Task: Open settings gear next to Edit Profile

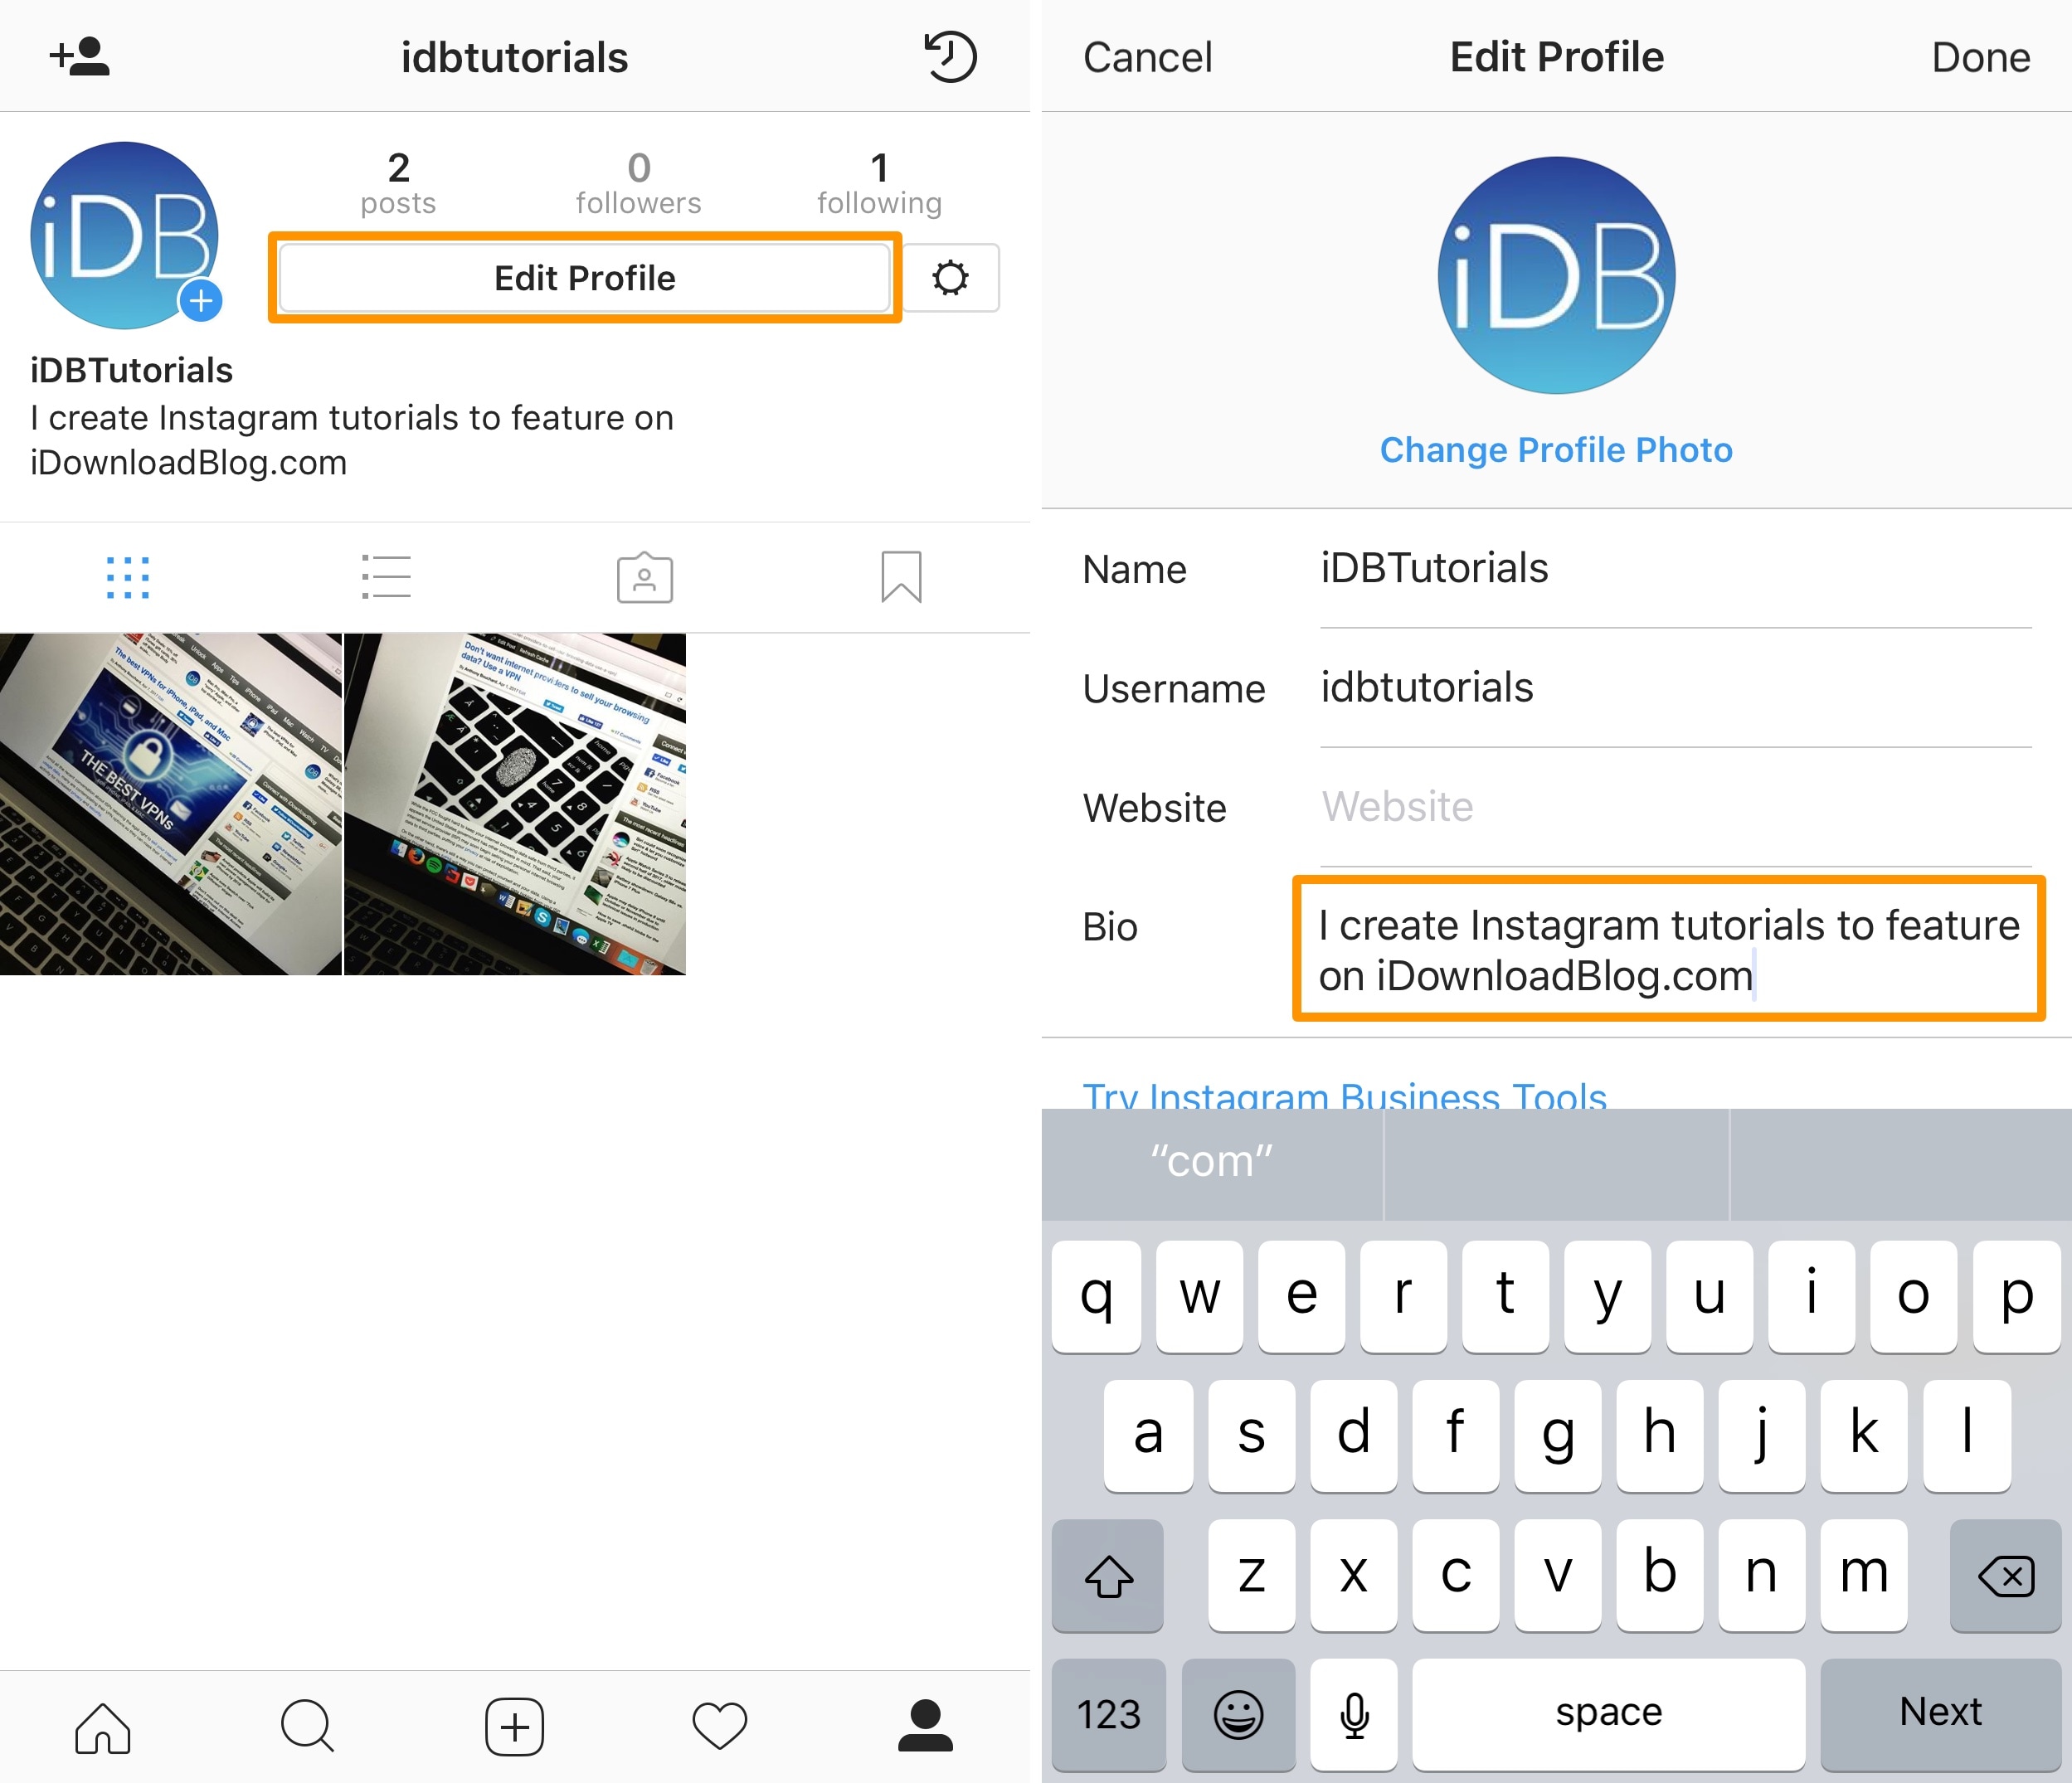Action: [x=950, y=278]
